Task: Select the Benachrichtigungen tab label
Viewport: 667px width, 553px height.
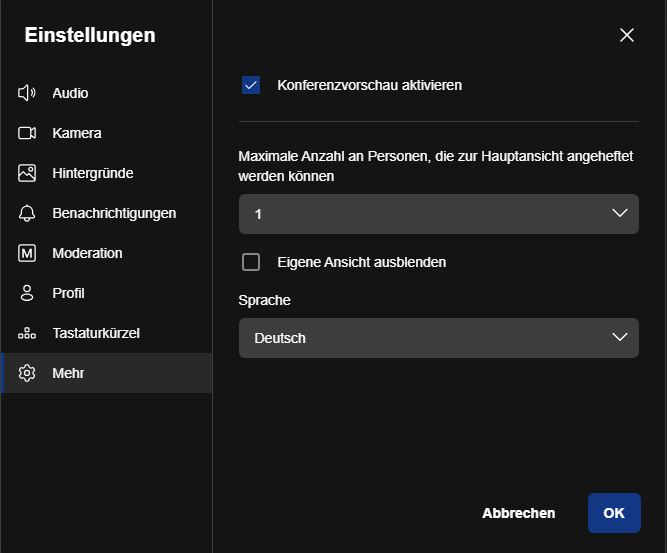Action: coord(114,213)
